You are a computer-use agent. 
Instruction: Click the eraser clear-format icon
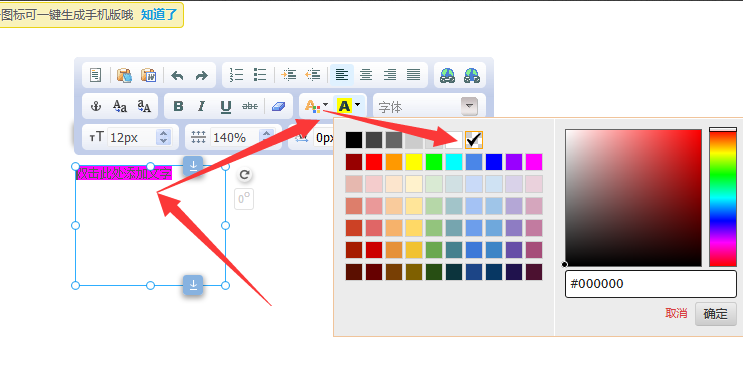(278, 106)
